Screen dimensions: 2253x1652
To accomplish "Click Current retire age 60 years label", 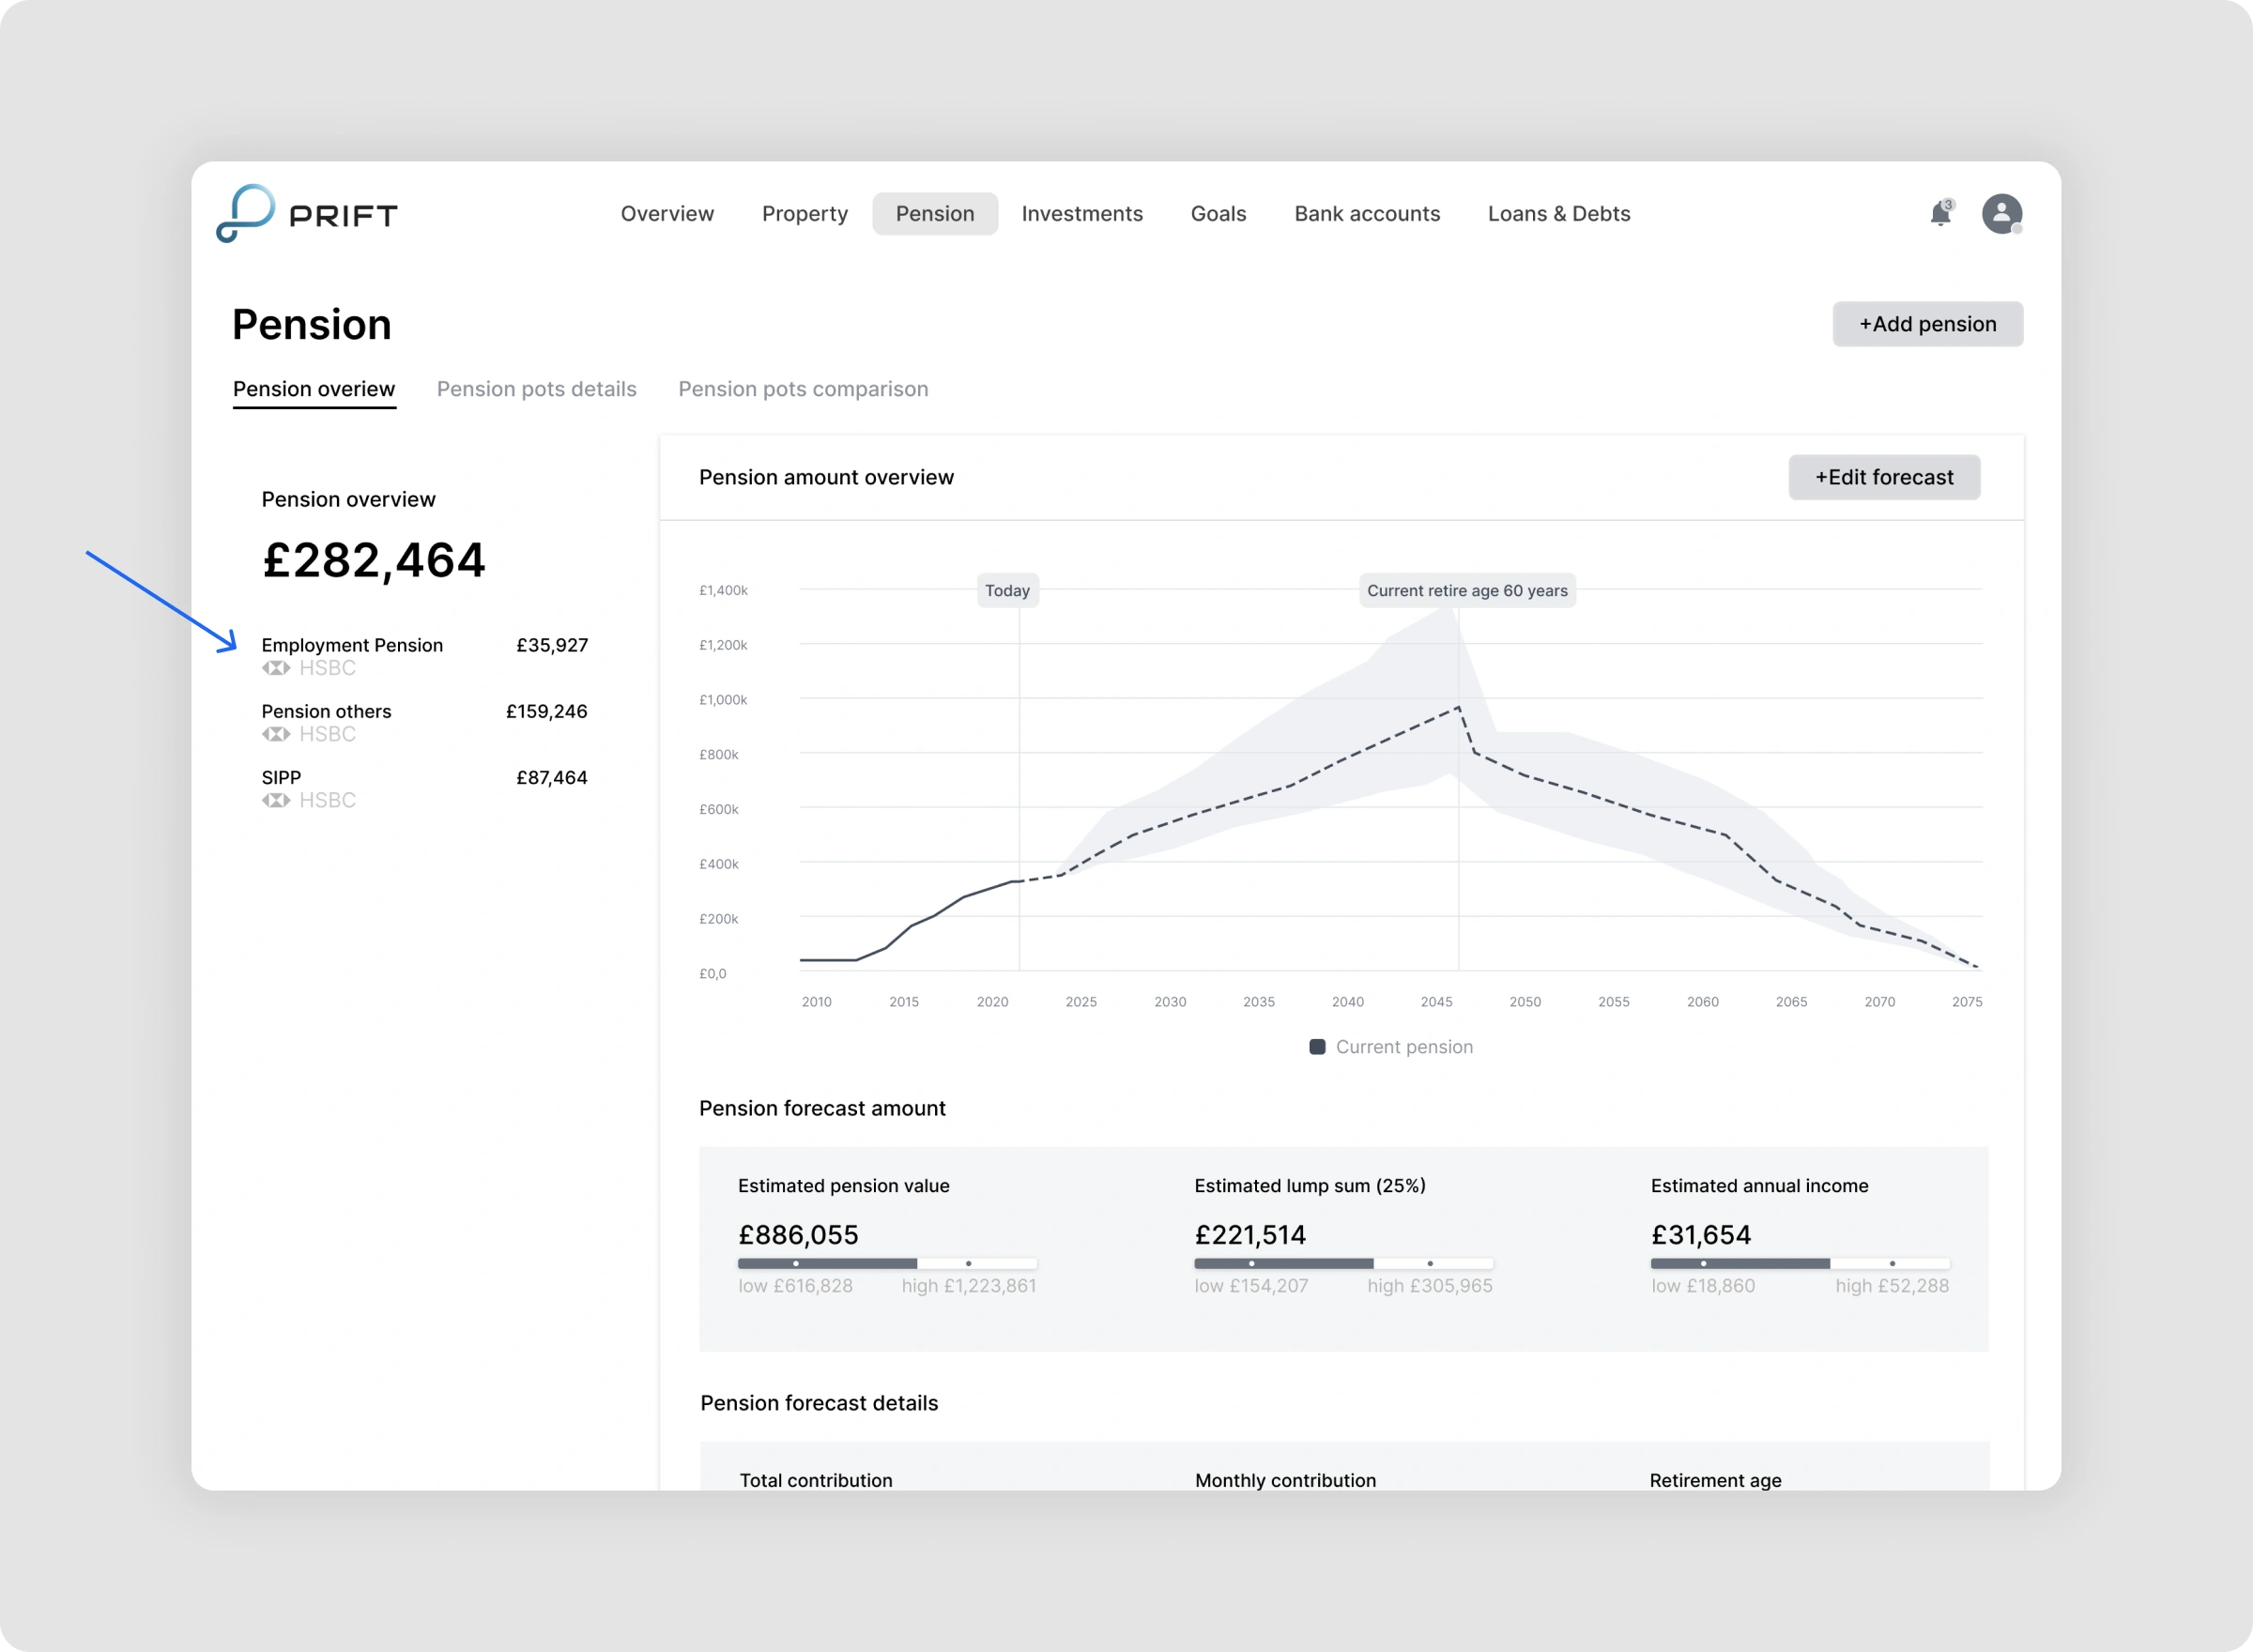I will click(x=1466, y=591).
